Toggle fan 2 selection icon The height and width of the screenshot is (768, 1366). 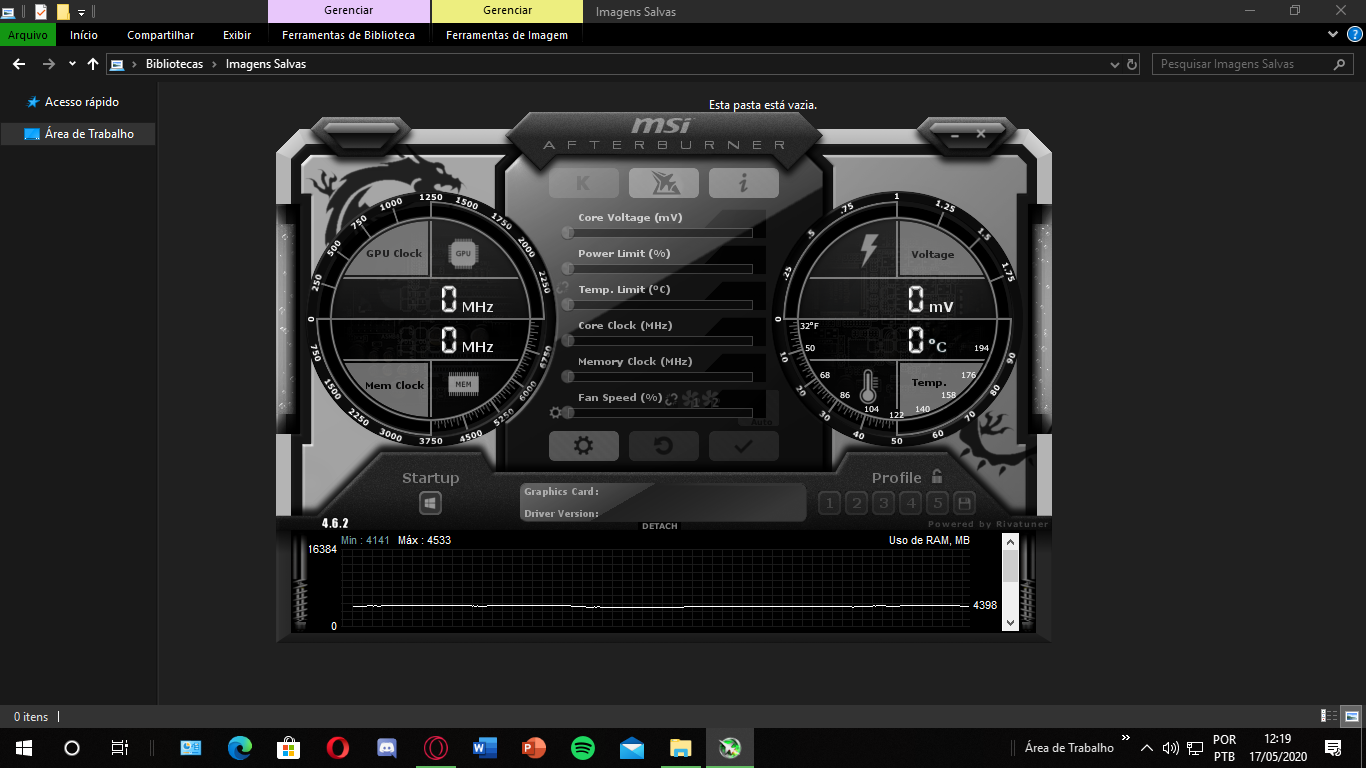point(711,398)
